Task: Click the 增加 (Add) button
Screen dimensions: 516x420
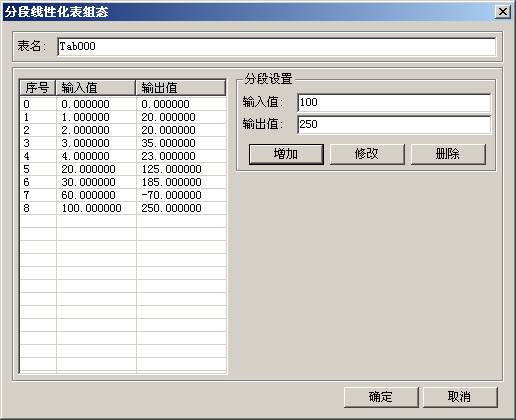Action: 286,154
